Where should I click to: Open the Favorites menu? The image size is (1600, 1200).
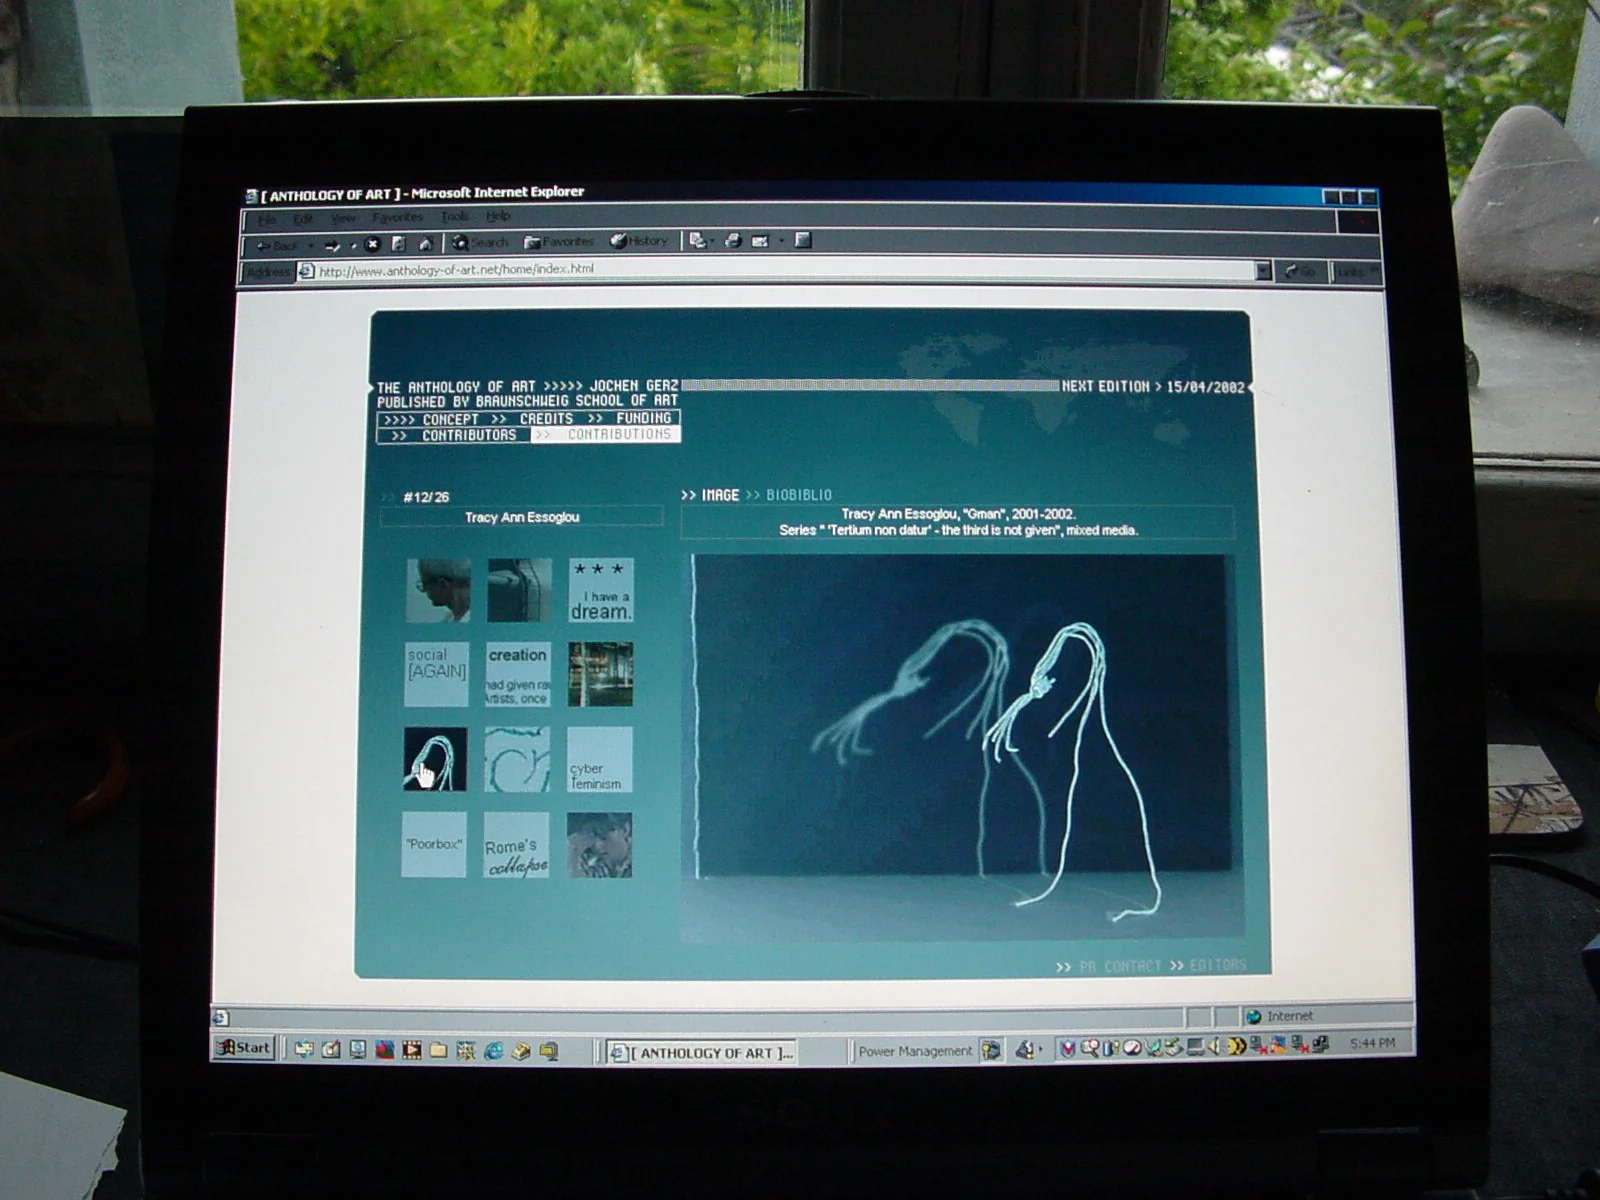click(397, 217)
